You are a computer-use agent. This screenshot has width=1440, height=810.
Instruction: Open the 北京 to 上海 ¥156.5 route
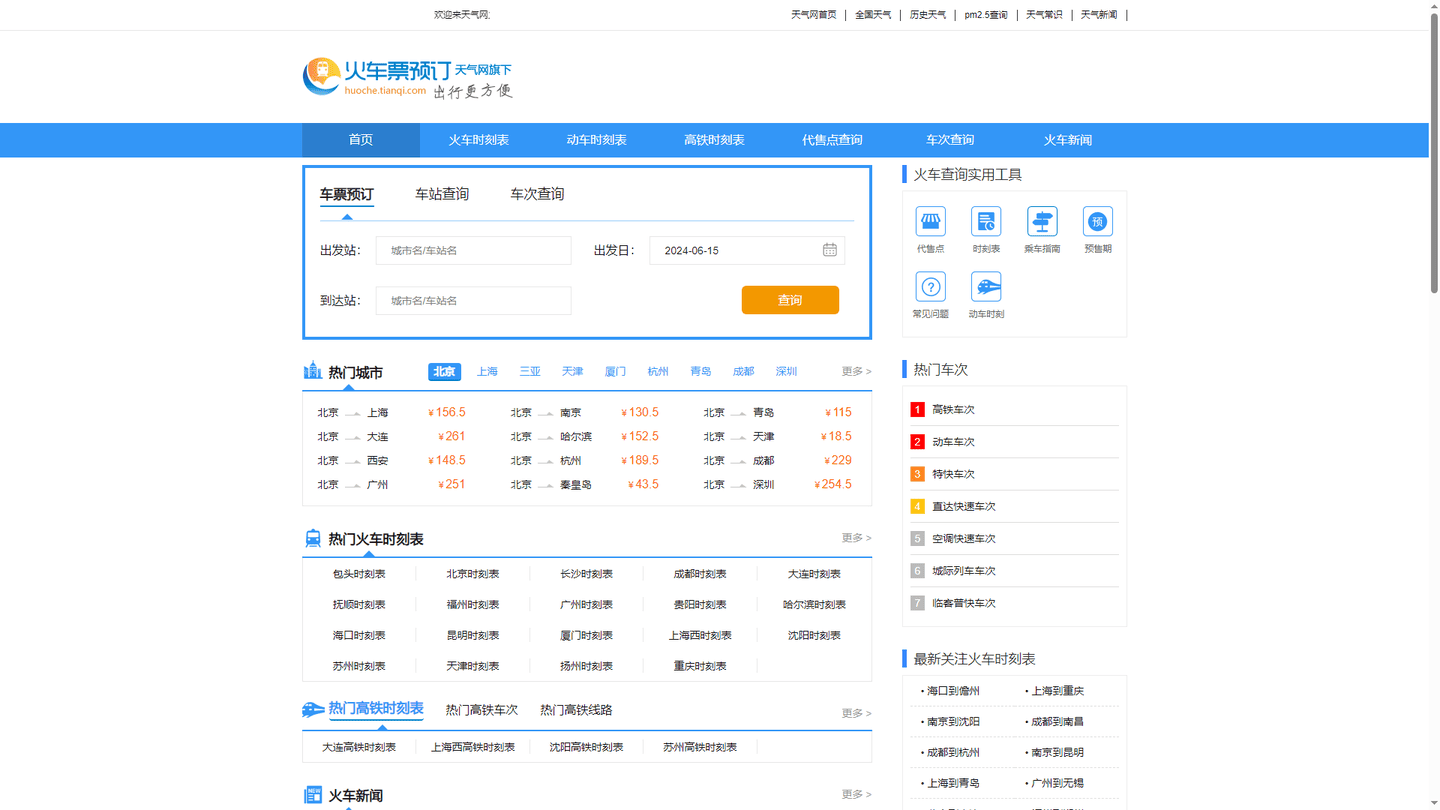tap(392, 412)
